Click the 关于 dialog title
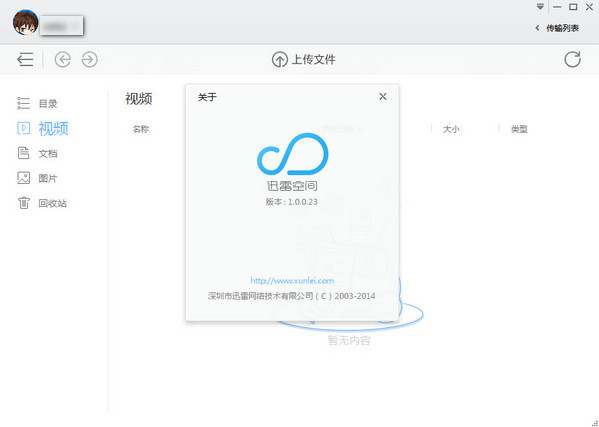The height and width of the screenshot is (427, 599). click(207, 97)
